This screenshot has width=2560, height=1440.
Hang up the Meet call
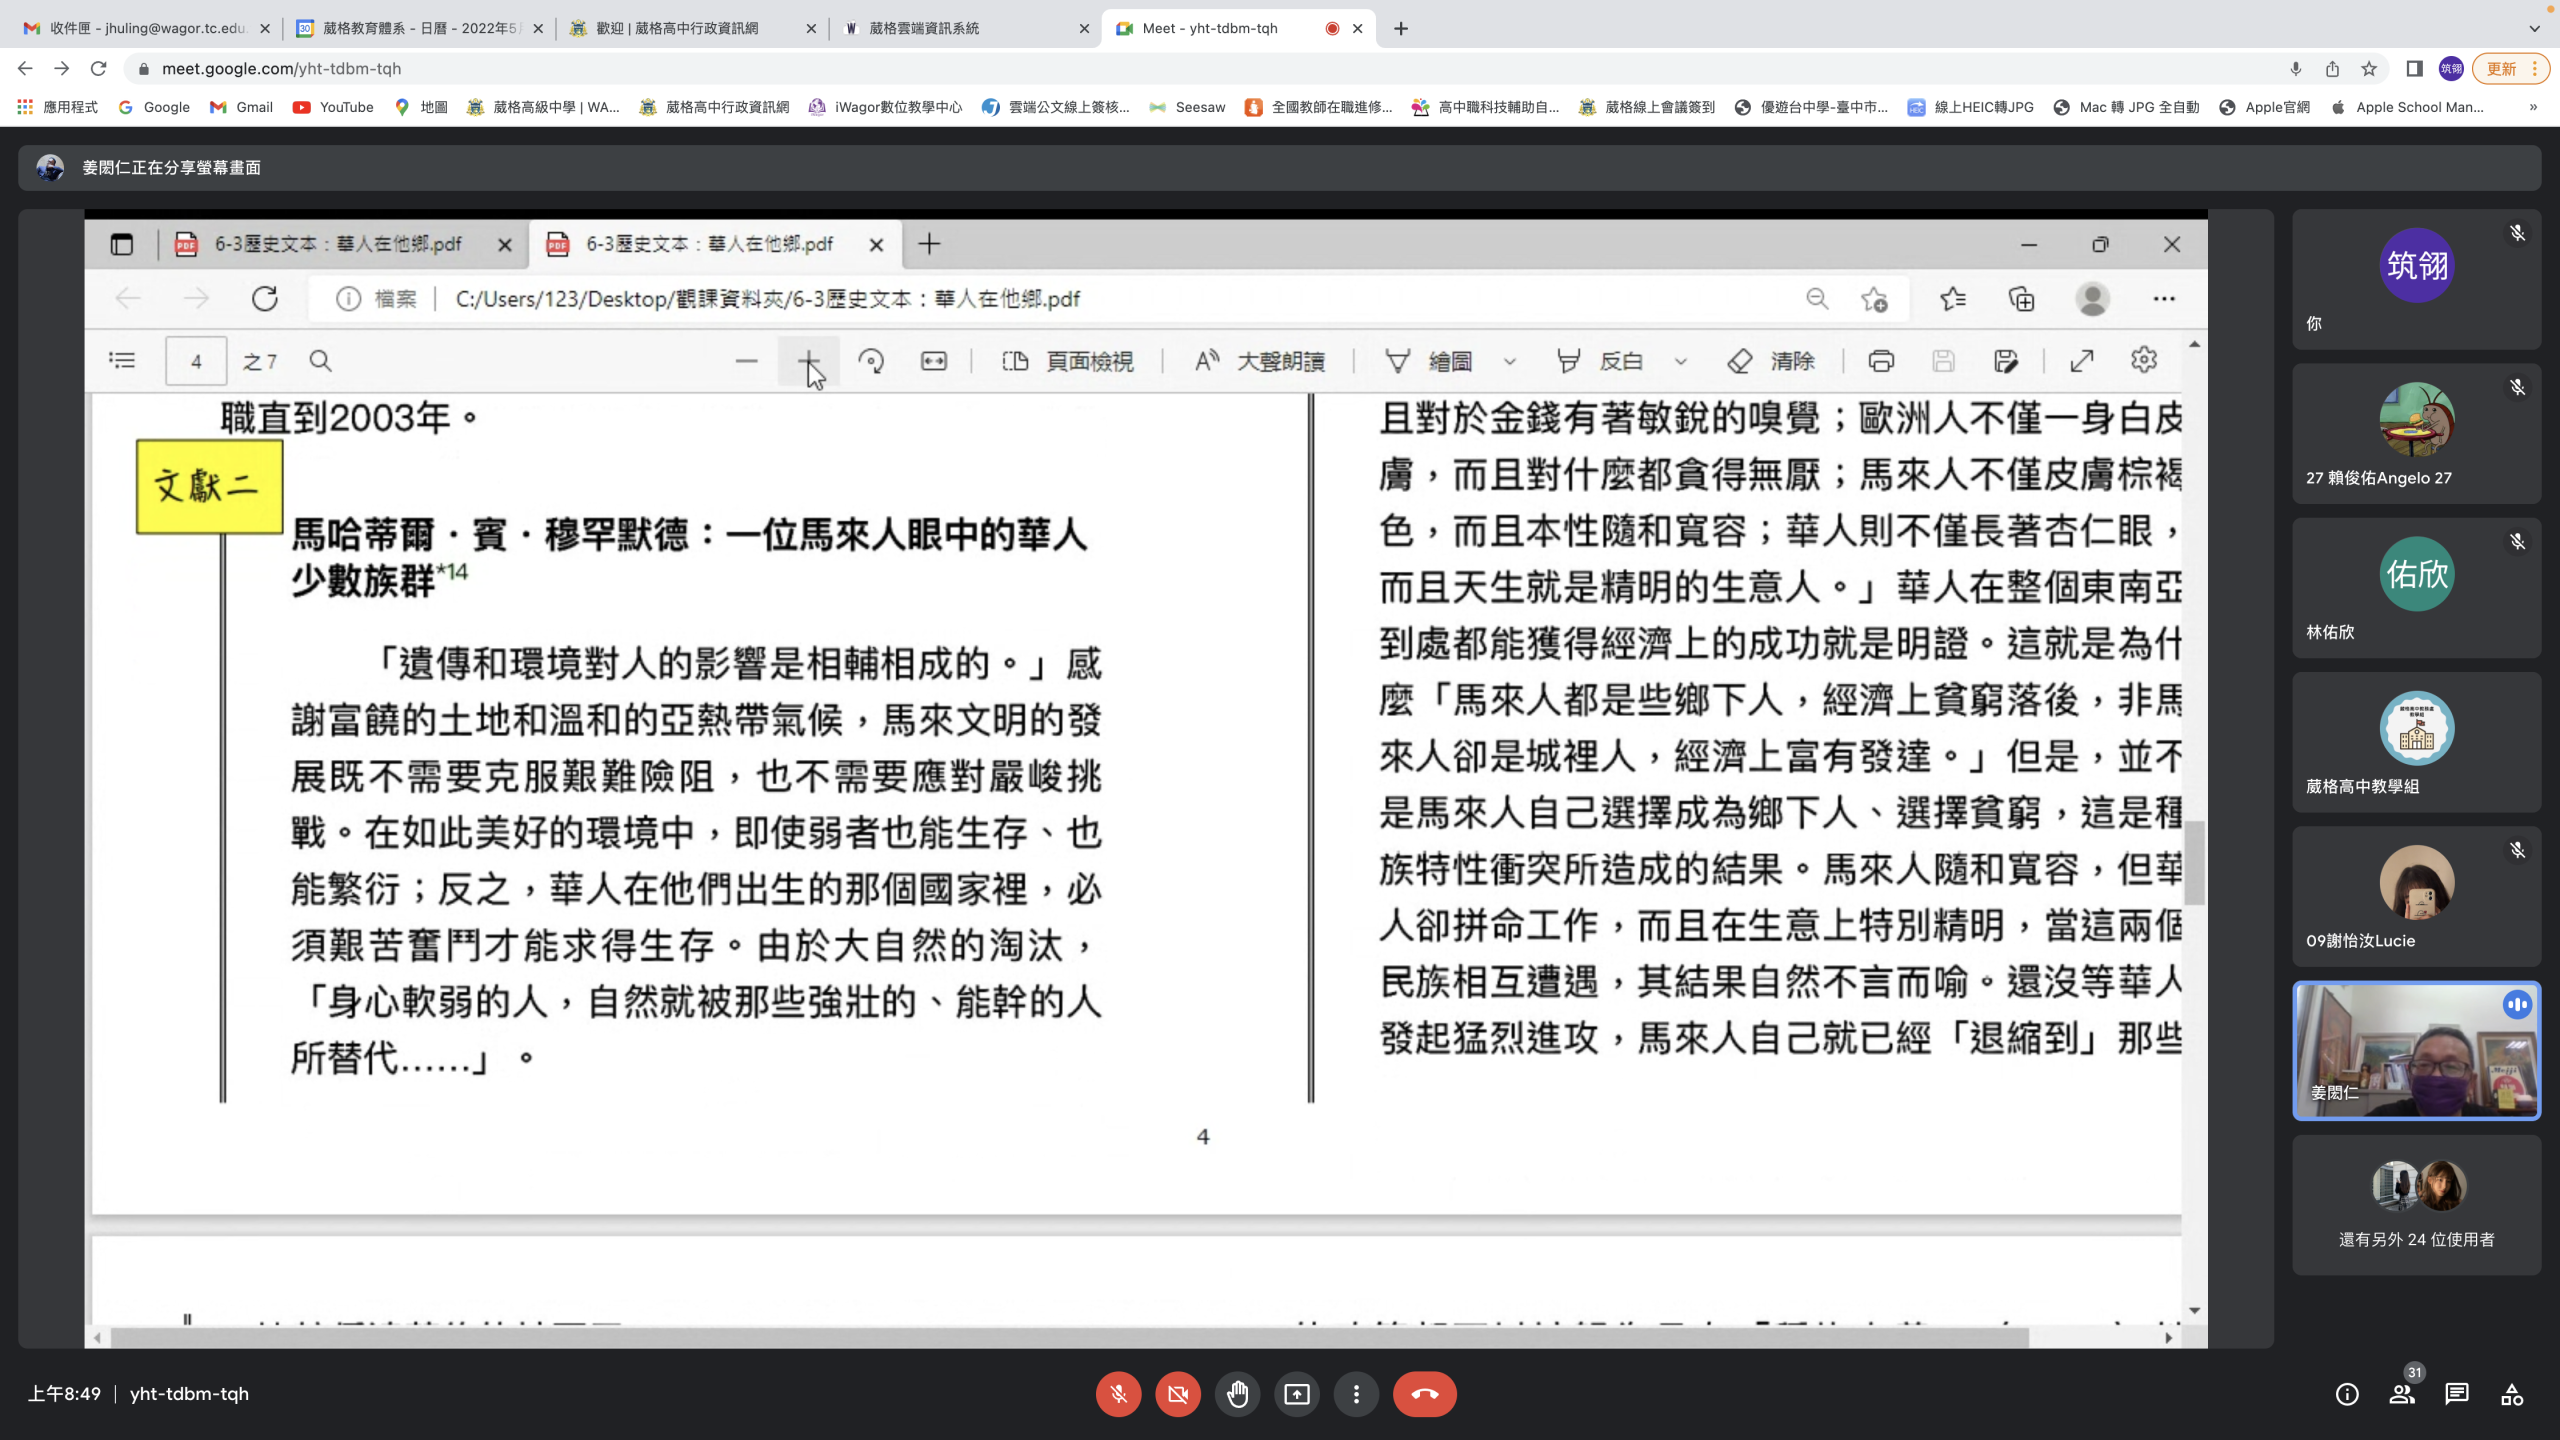(x=1424, y=1394)
